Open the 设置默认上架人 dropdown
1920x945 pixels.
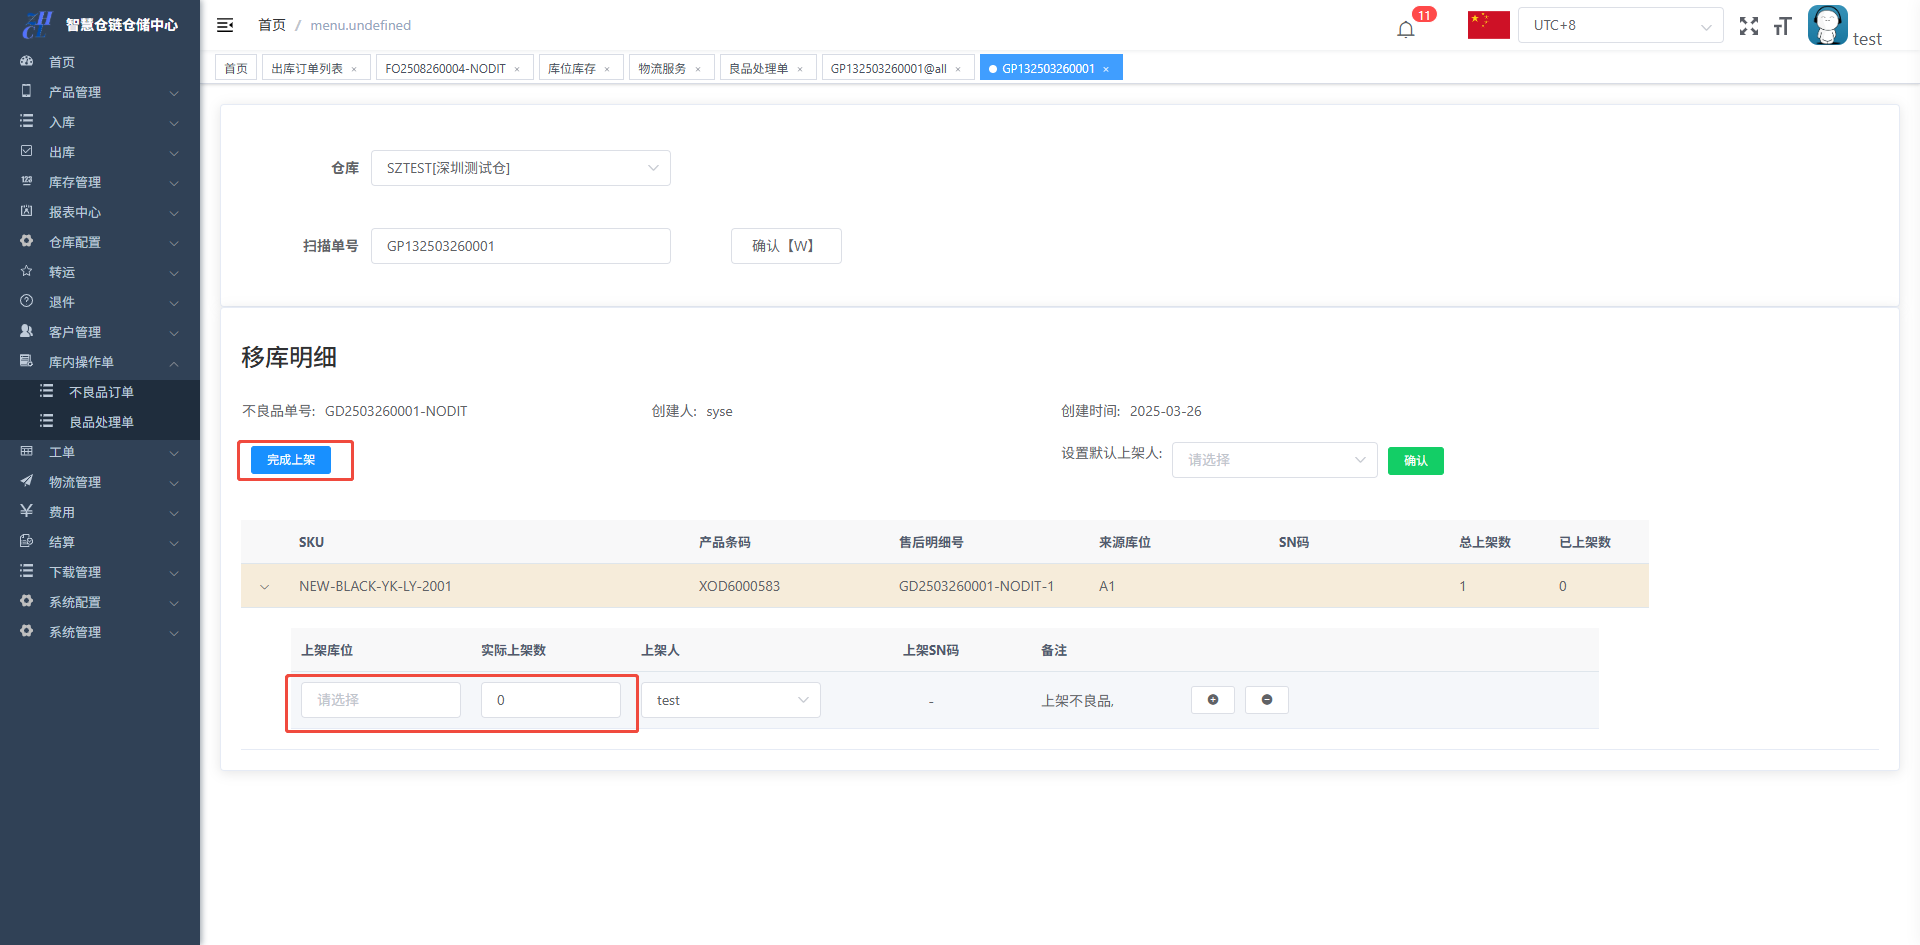pyautogui.click(x=1274, y=460)
